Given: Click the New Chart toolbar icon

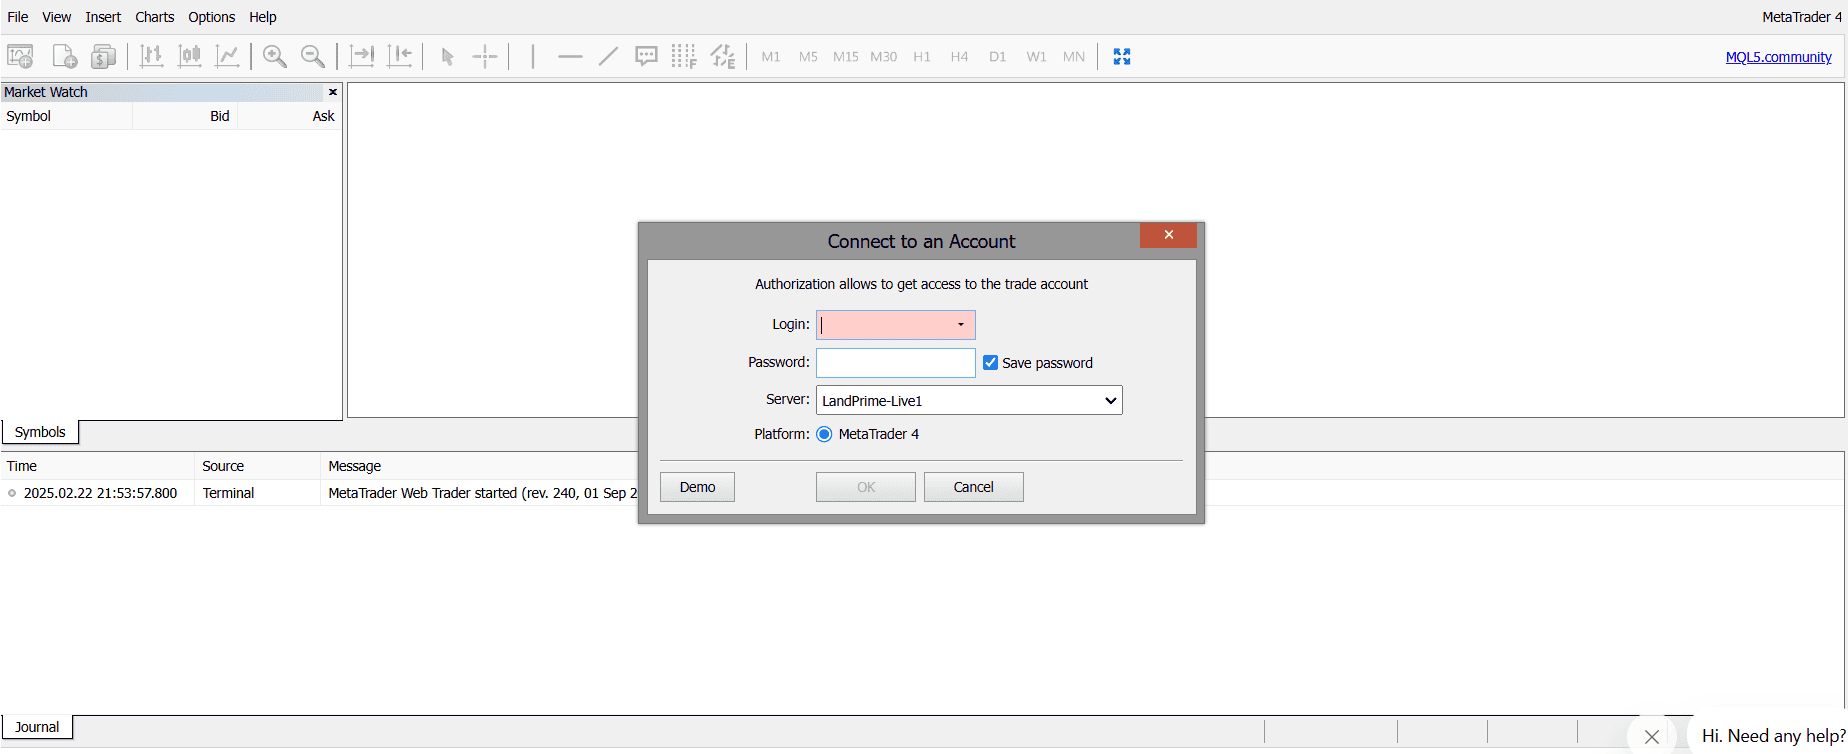Looking at the screenshot, I should pyautogui.click(x=21, y=57).
